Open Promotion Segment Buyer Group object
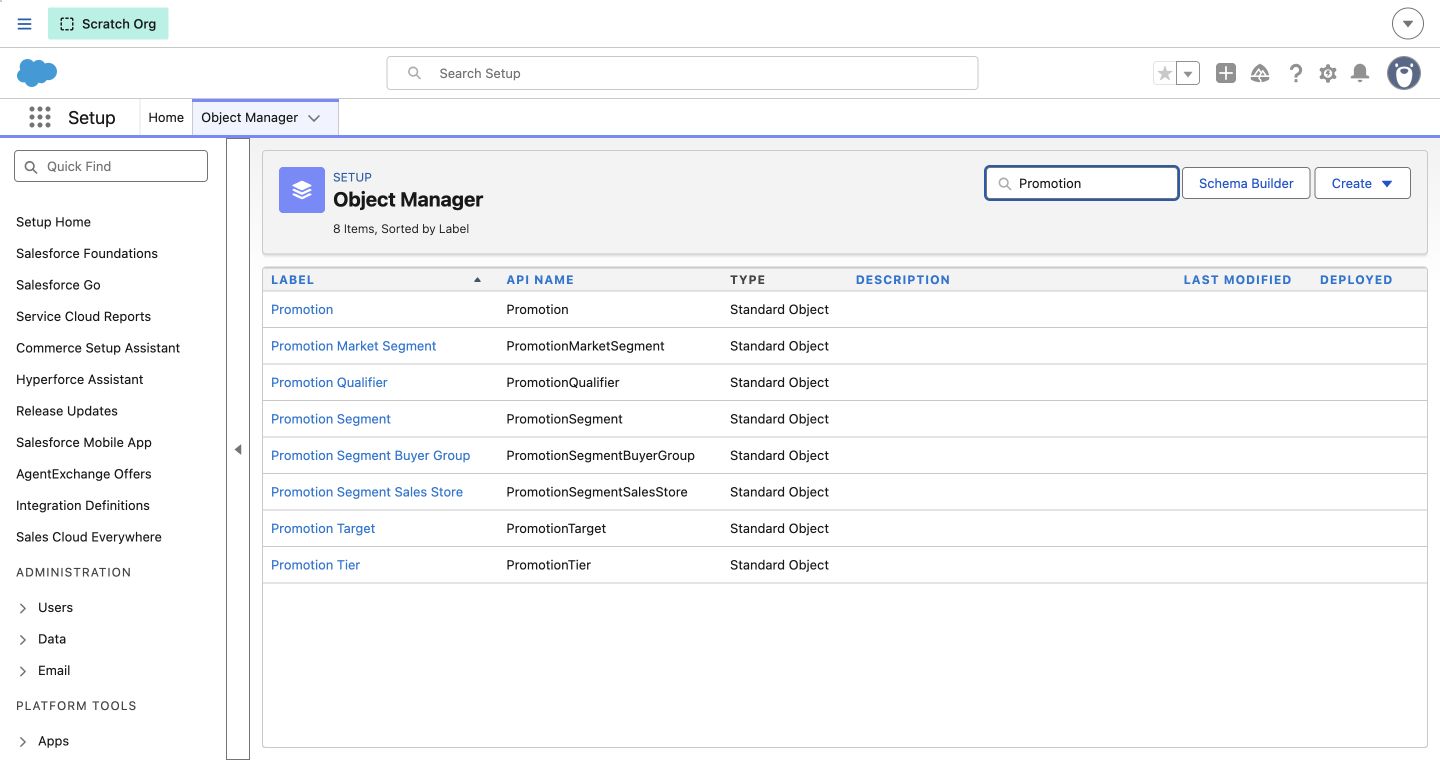The height and width of the screenshot is (760, 1440). pos(370,455)
